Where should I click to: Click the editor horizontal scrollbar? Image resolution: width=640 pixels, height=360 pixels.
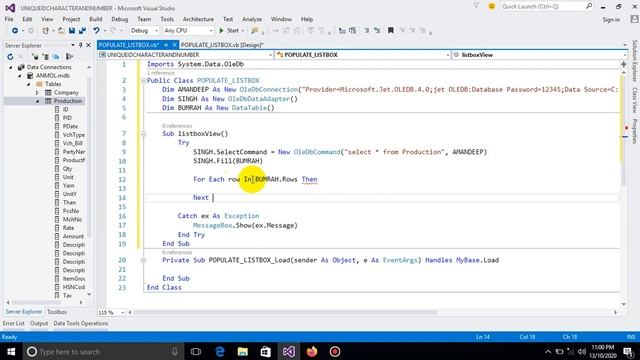286,312
